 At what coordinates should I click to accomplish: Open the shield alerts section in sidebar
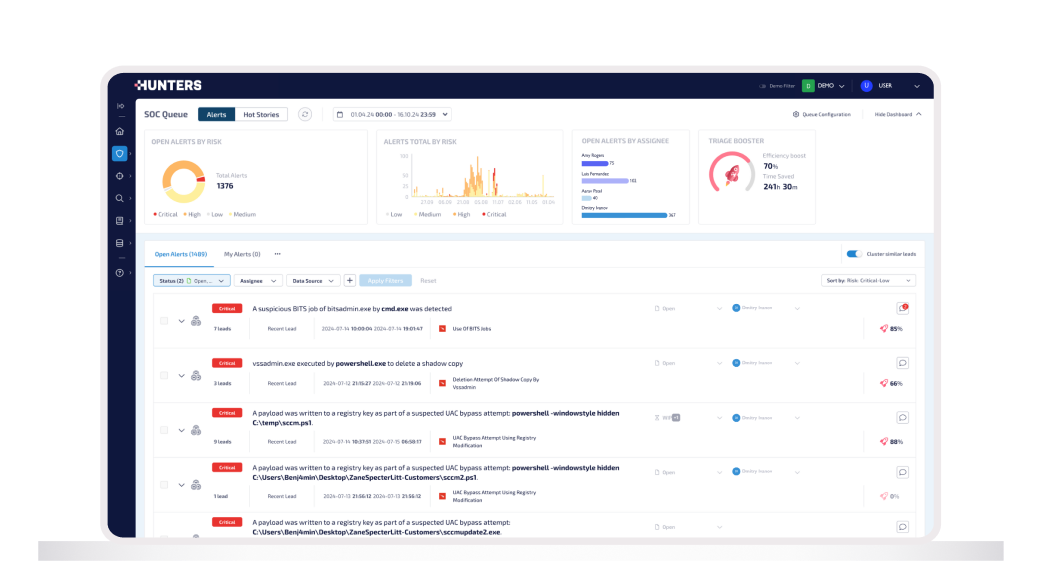pyautogui.click(x=120, y=154)
